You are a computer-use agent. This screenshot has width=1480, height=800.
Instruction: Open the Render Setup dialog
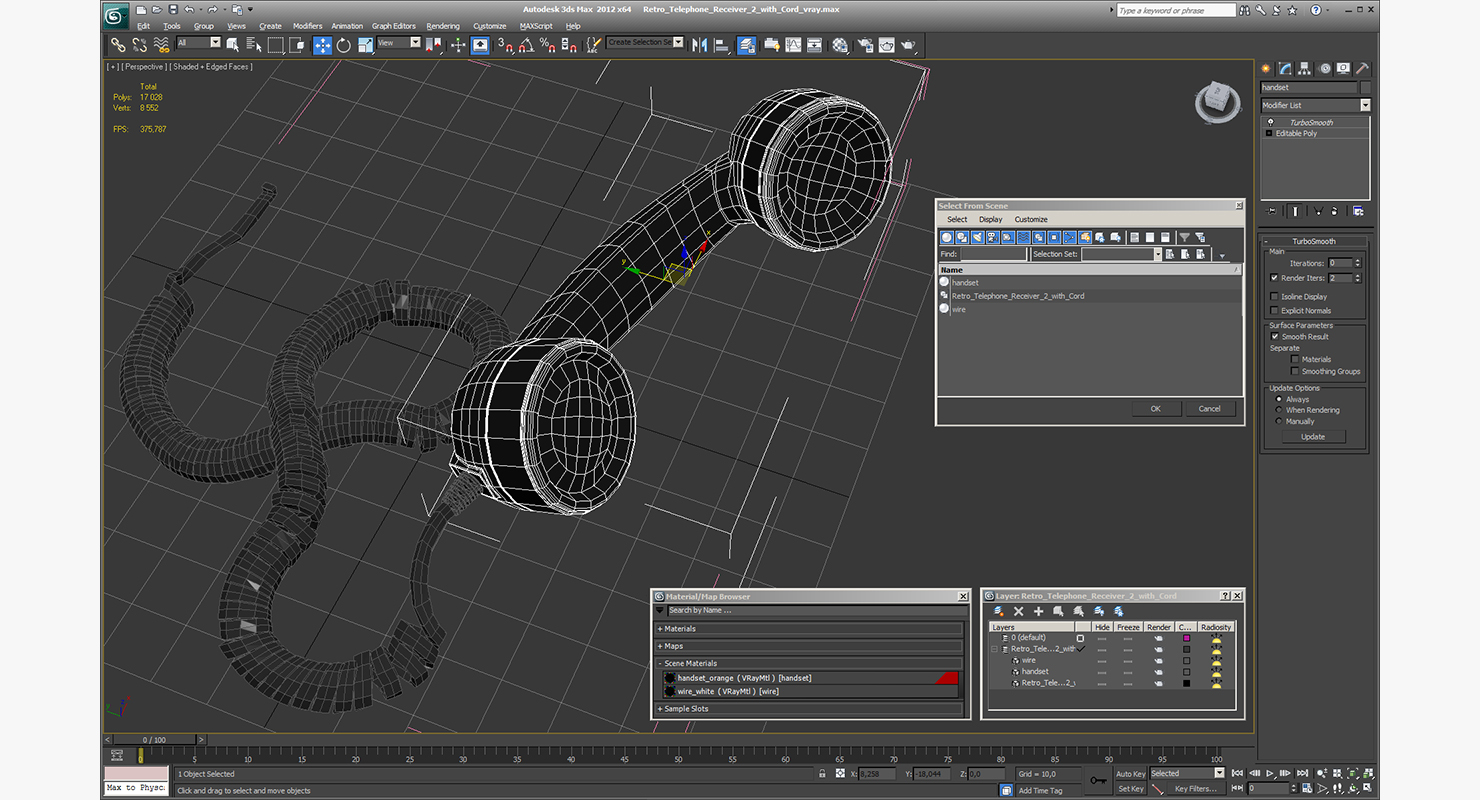point(865,45)
